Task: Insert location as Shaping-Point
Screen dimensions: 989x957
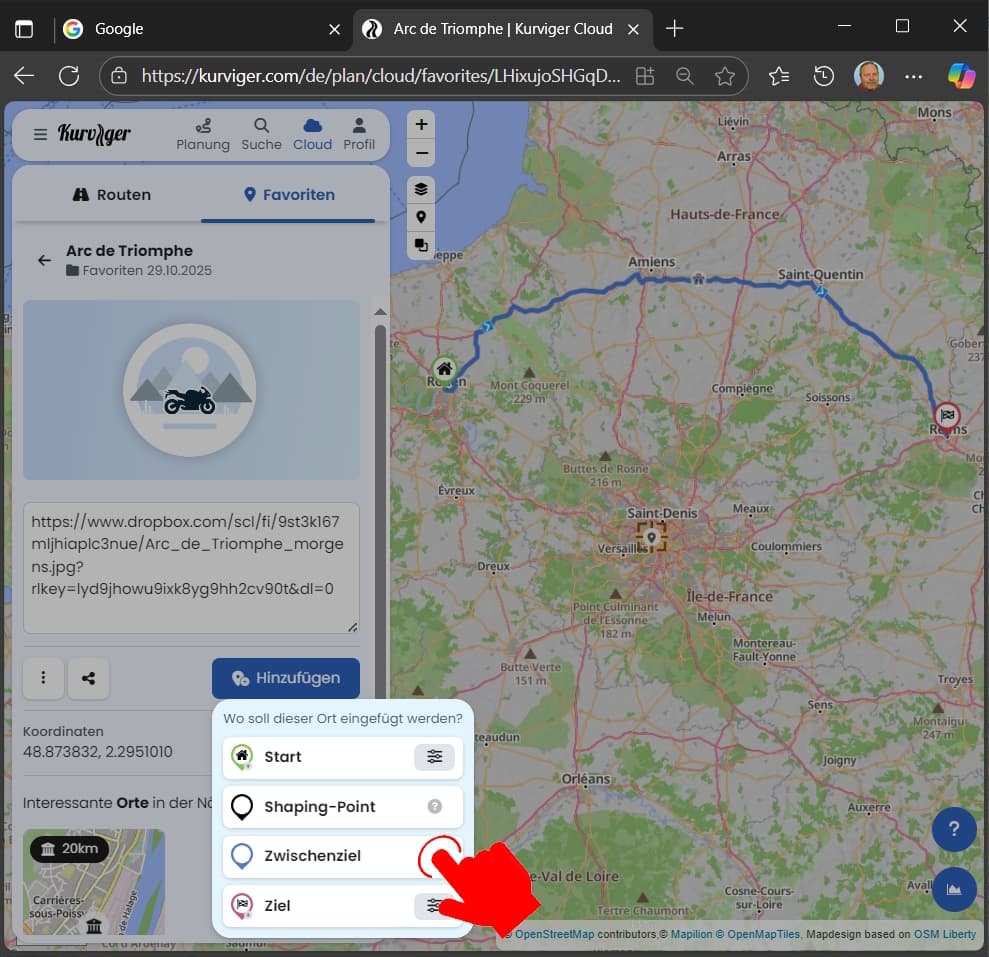Action: 320,807
